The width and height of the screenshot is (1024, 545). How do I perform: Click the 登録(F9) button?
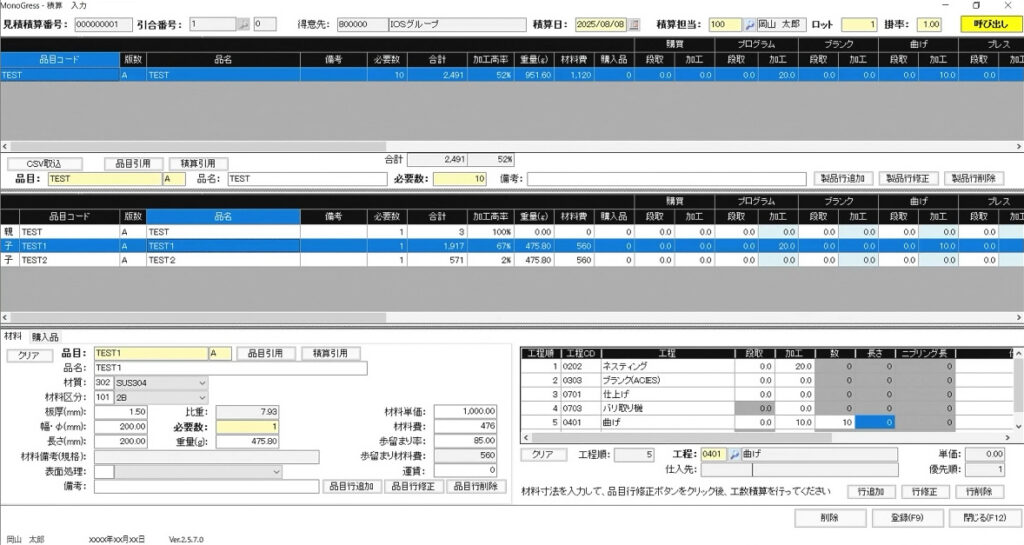pos(908,518)
